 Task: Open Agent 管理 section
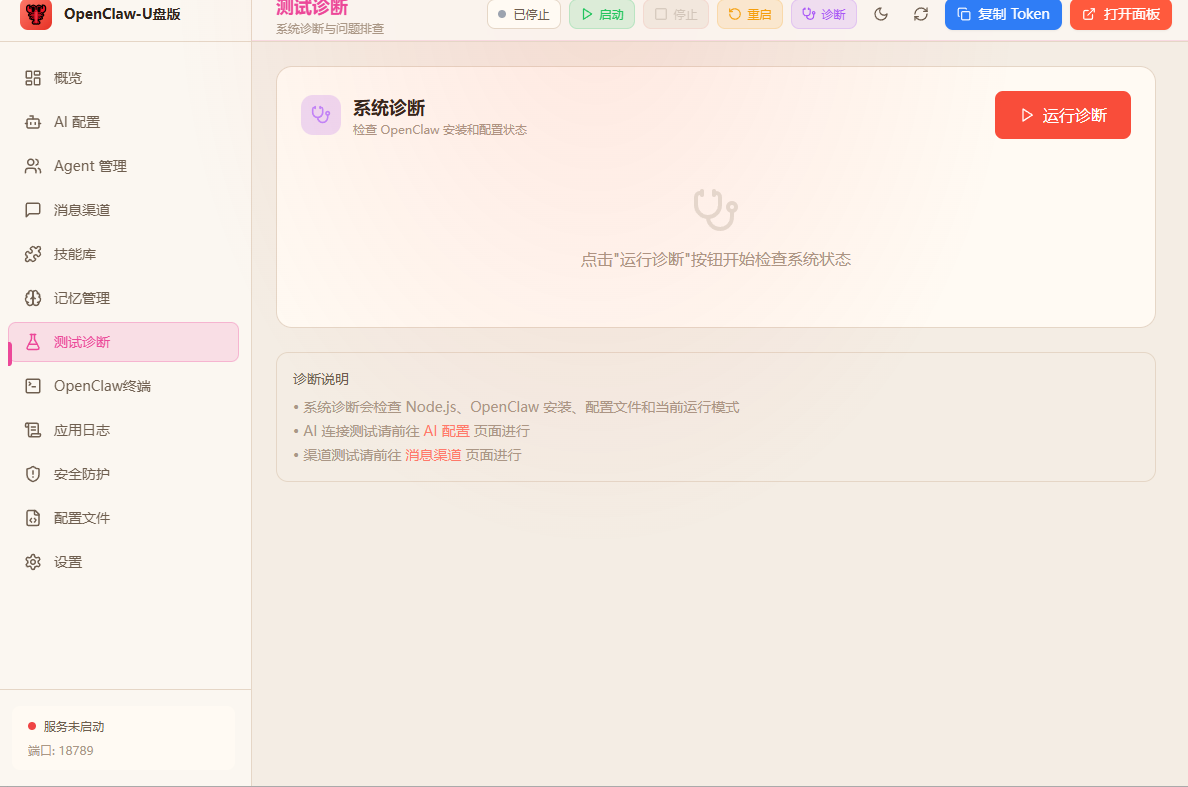point(123,166)
